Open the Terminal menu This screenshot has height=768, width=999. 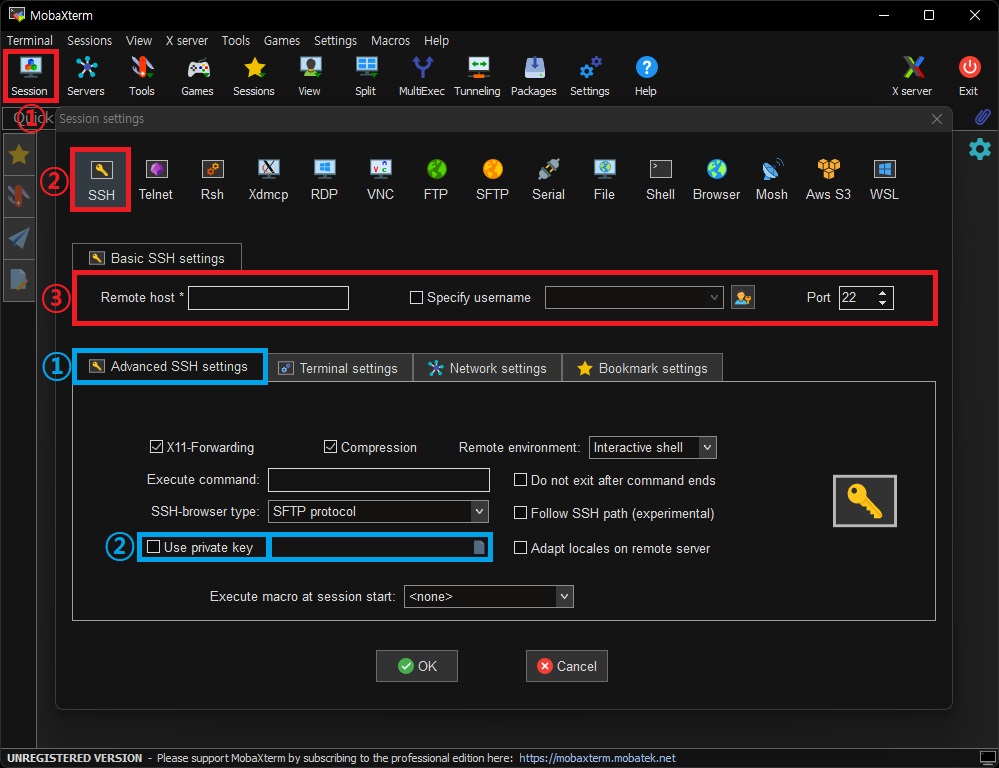click(29, 40)
